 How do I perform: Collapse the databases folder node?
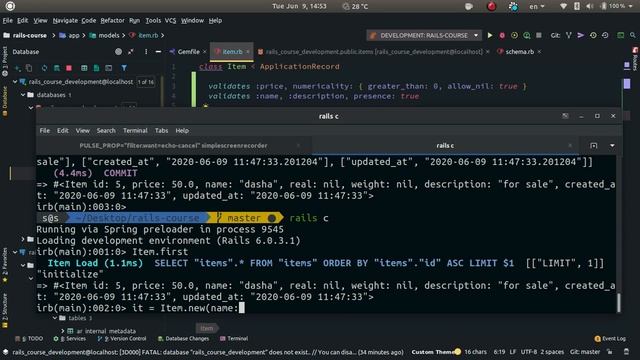[23, 95]
